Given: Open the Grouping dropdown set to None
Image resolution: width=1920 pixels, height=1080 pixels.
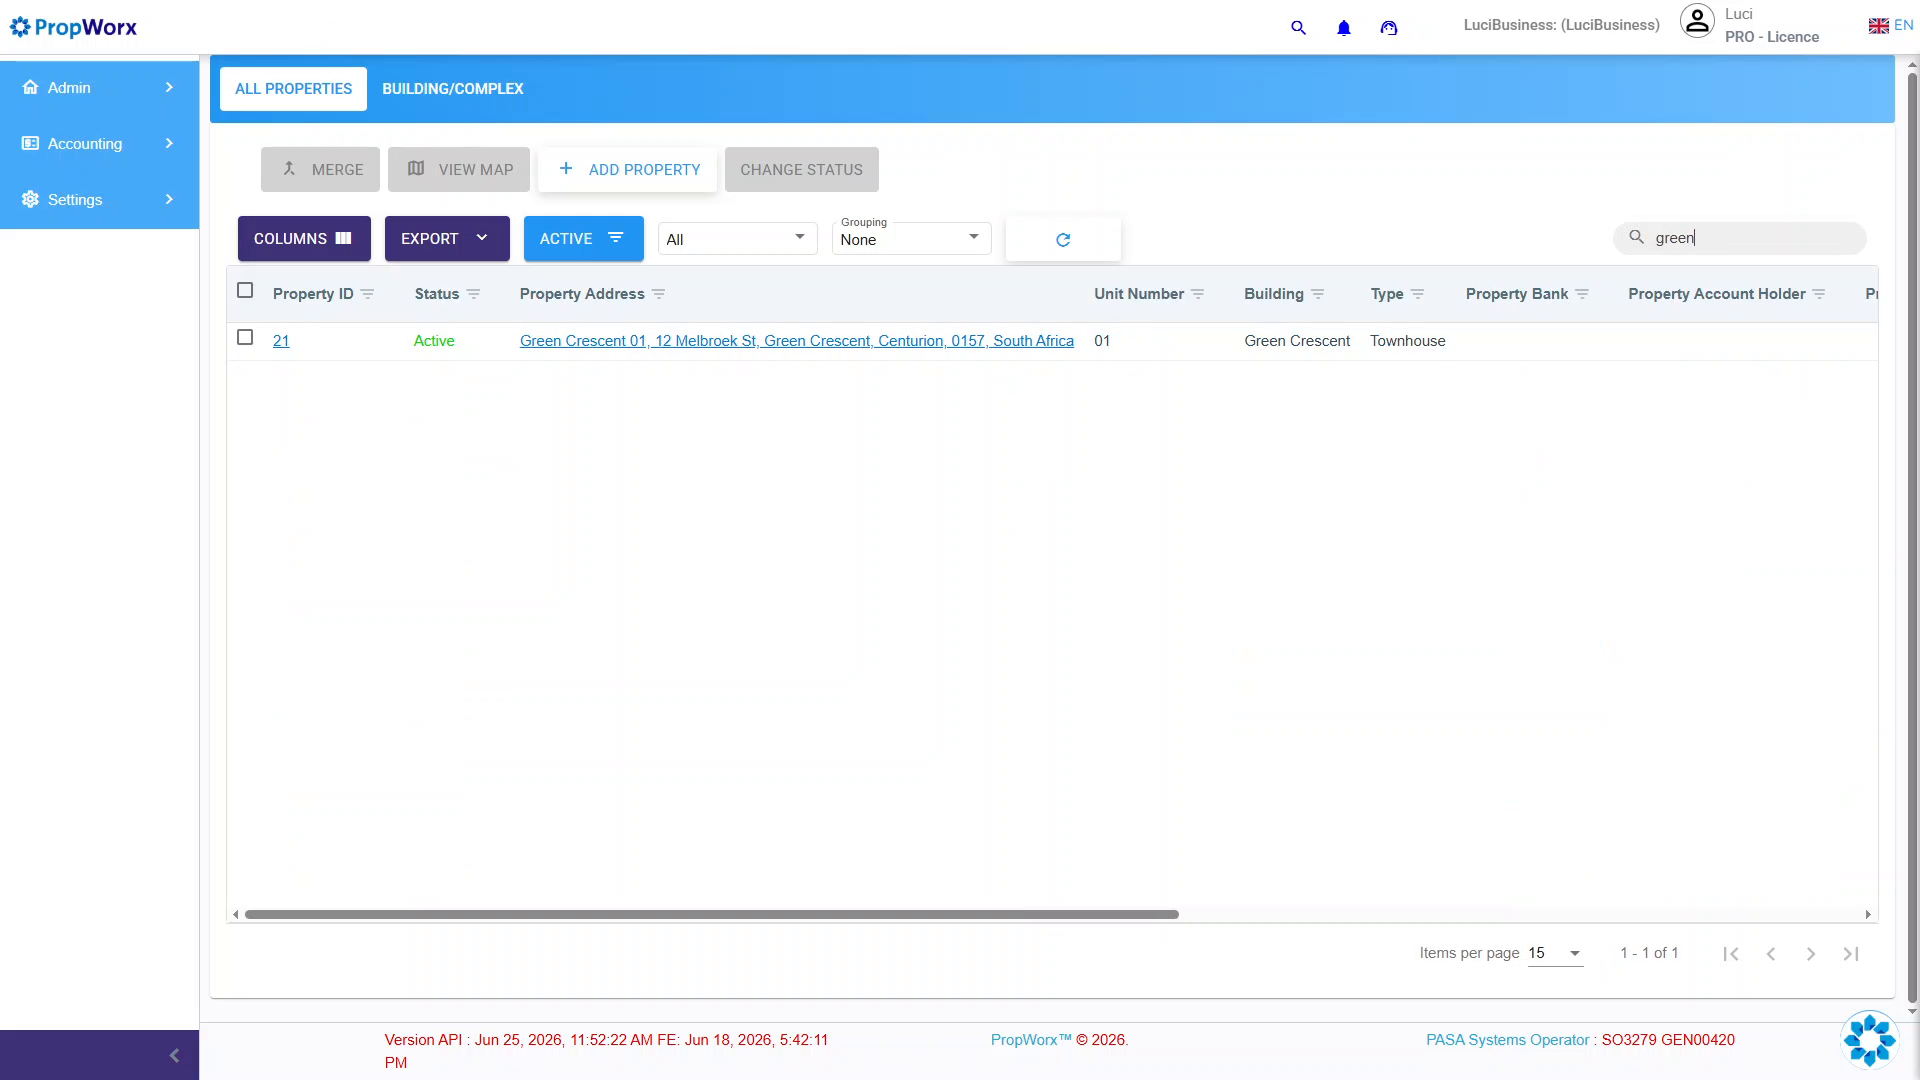Looking at the screenshot, I should [911, 238].
